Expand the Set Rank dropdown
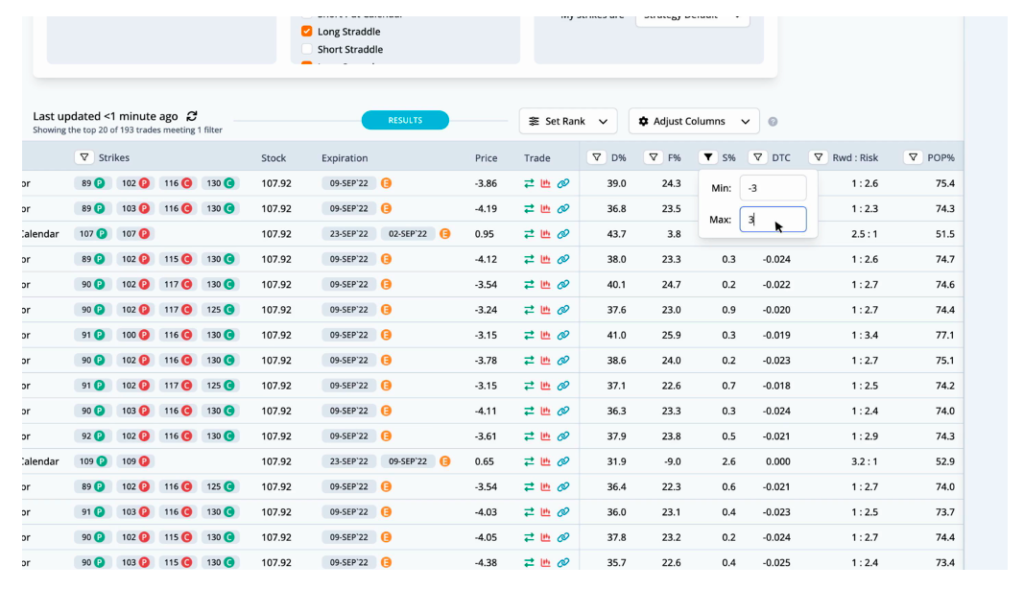Viewport: 1024px width, 589px height. coord(568,121)
